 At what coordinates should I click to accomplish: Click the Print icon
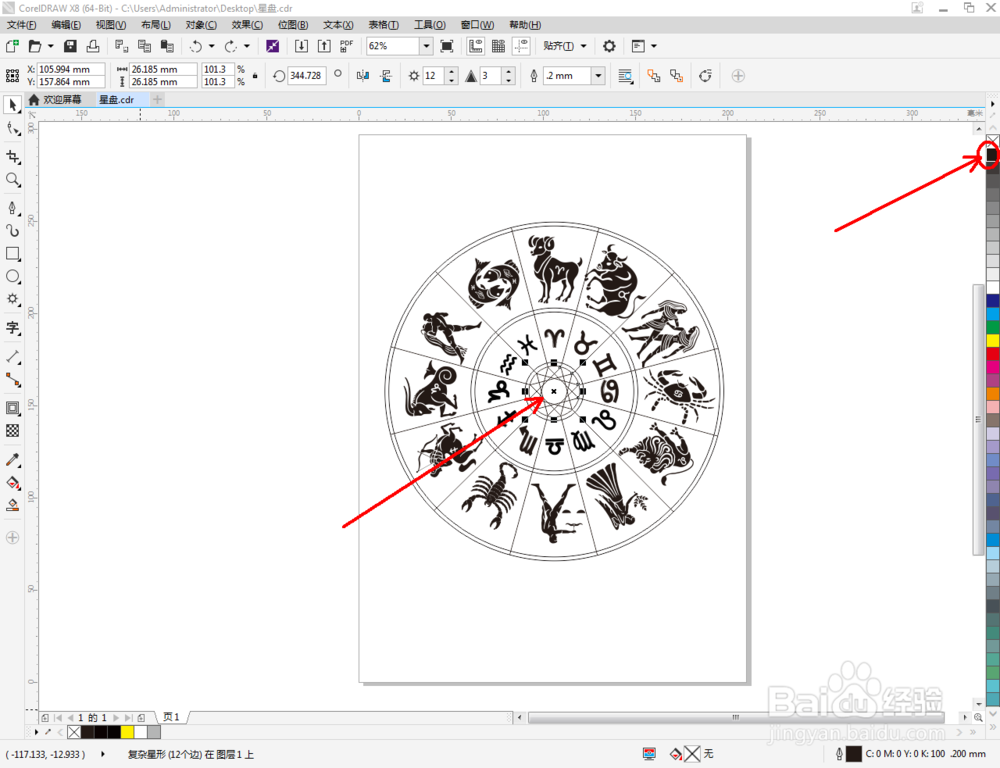(x=93, y=46)
